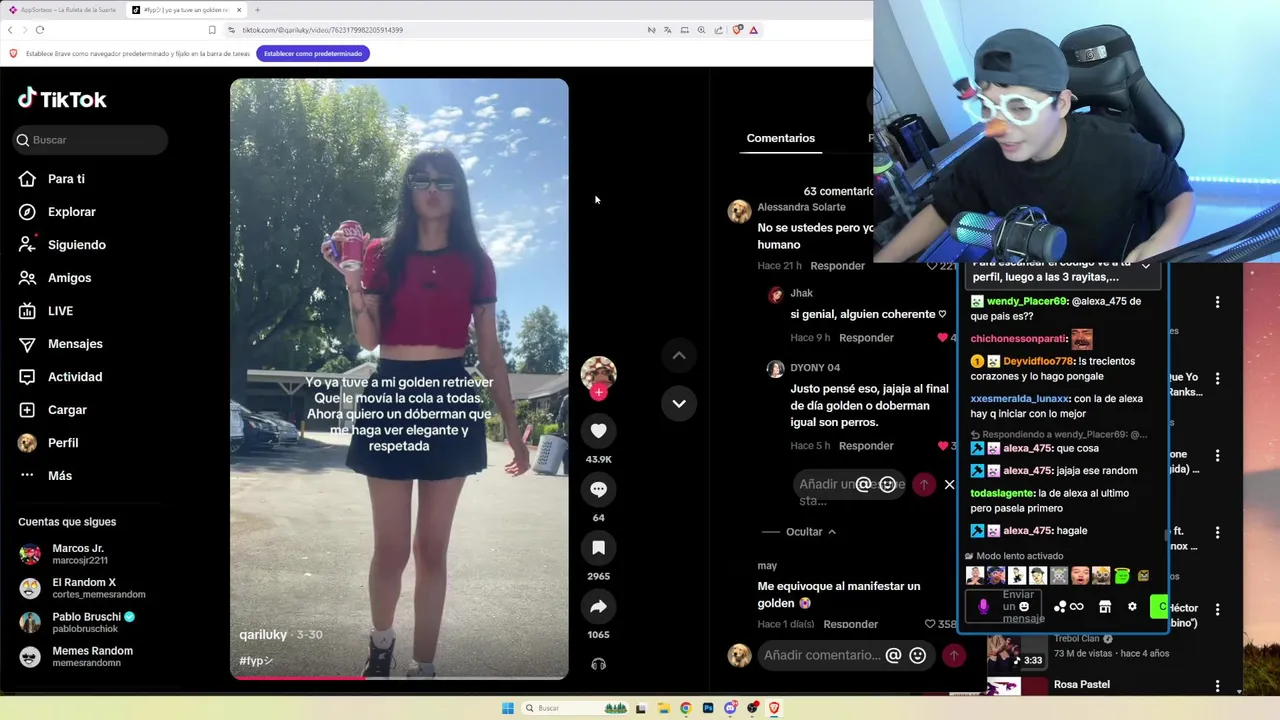Viewport: 1280px width, 720px height.
Task: Open the Brave Rewards triangle icon
Action: click(754, 30)
